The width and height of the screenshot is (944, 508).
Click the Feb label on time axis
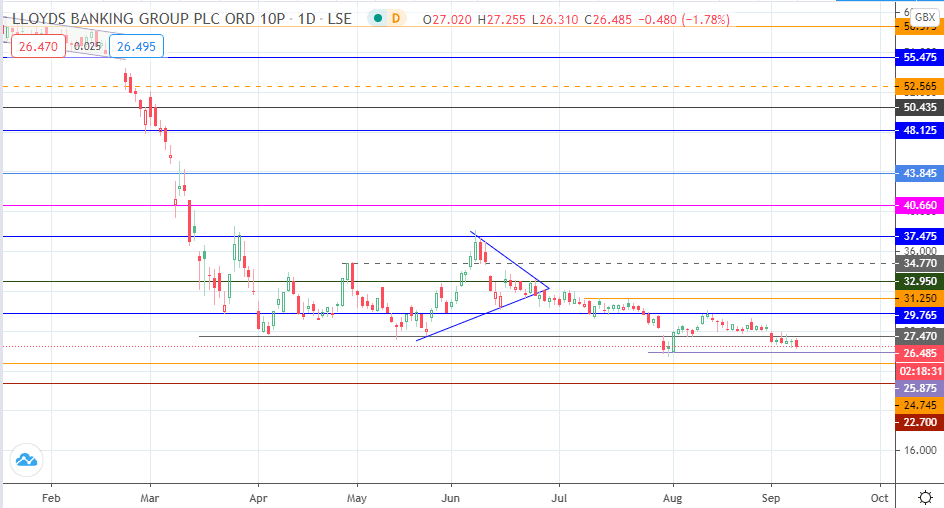51,498
